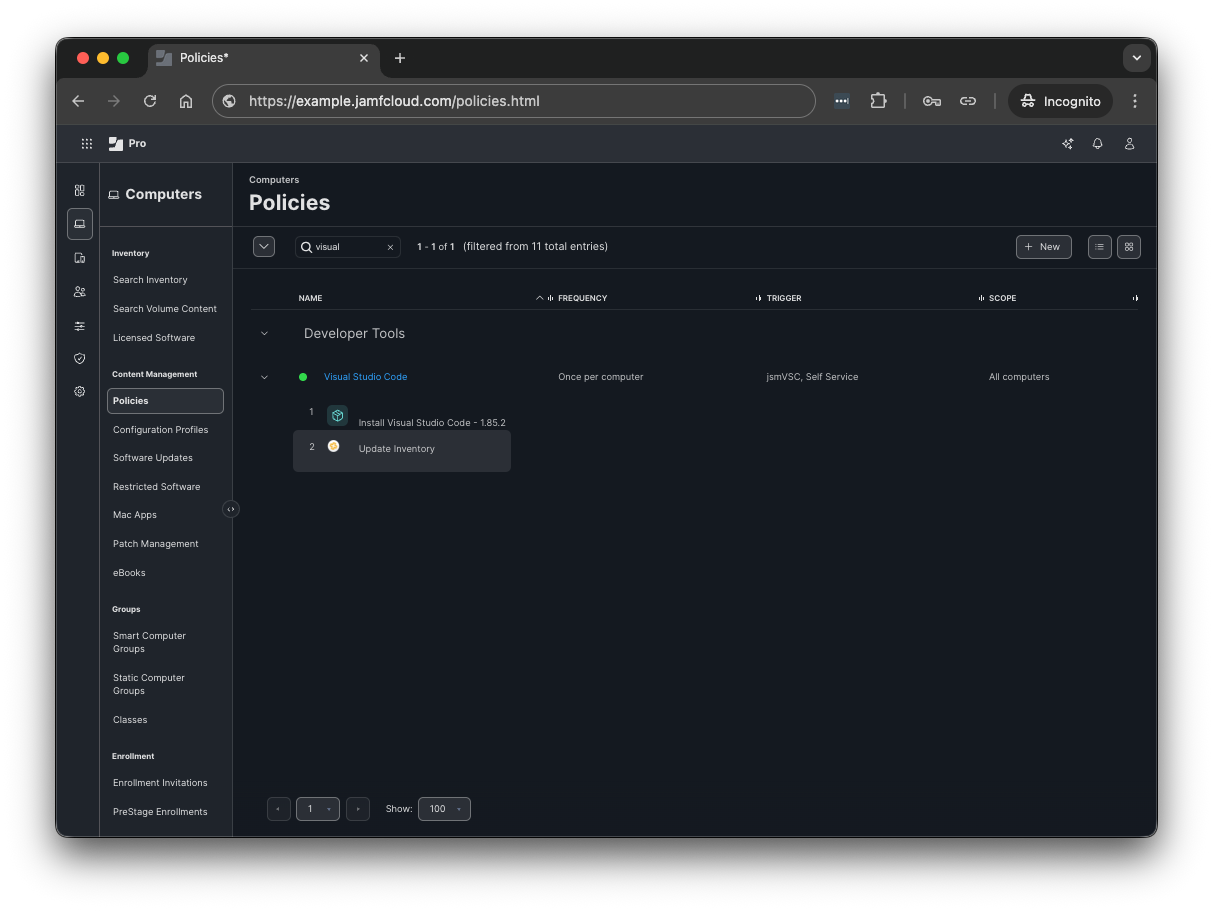Image resolution: width=1213 pixels, height=911 pixels.
Task: Switch to list view
Action: (x=1100, y=247)
